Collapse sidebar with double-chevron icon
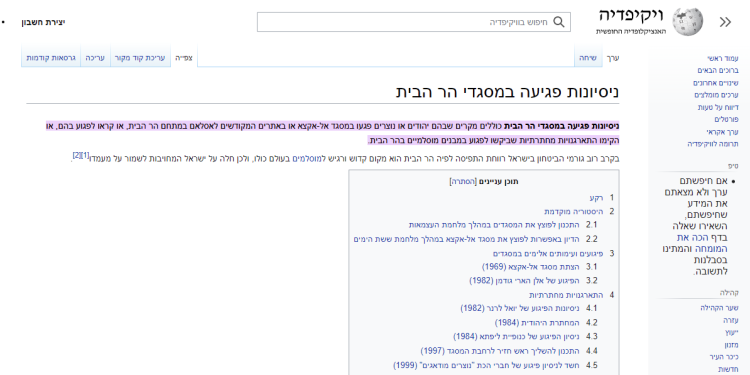The height and width of the screenshot is (375, 750). [725, 22]
